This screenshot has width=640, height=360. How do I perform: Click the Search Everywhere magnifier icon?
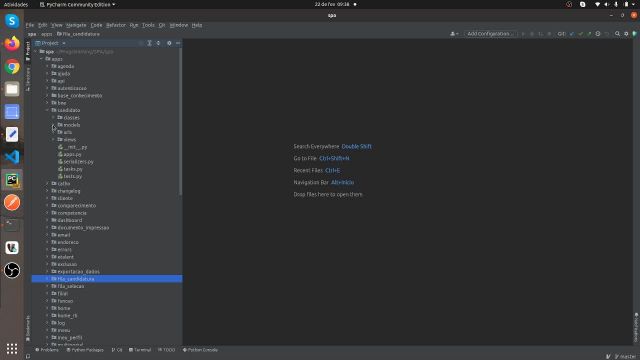pyautogui.click(x=617, y=34)
